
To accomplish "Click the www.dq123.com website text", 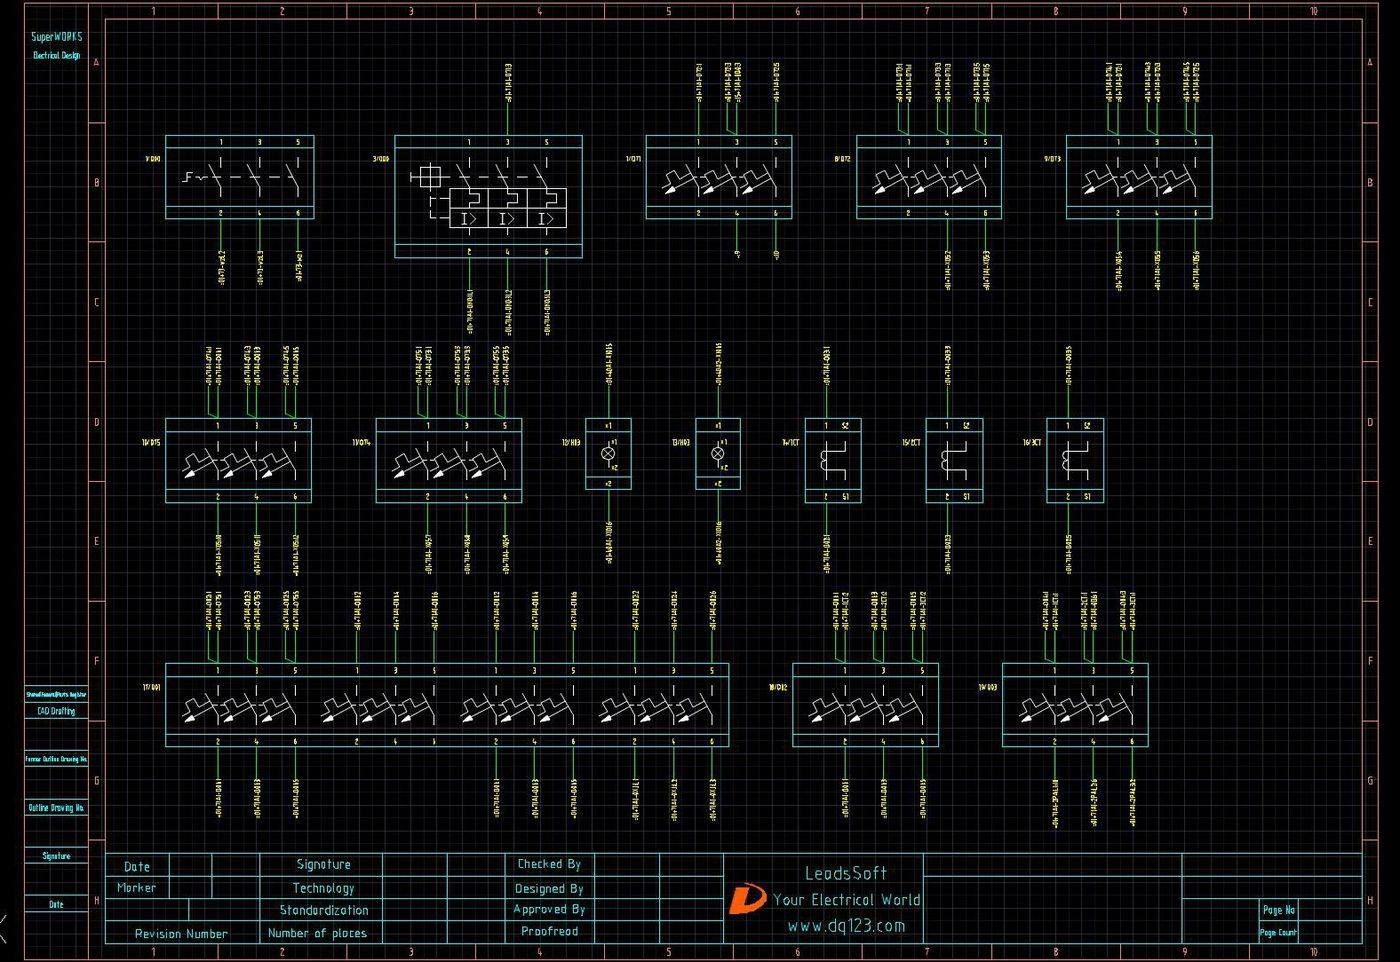I will [846, 926].
